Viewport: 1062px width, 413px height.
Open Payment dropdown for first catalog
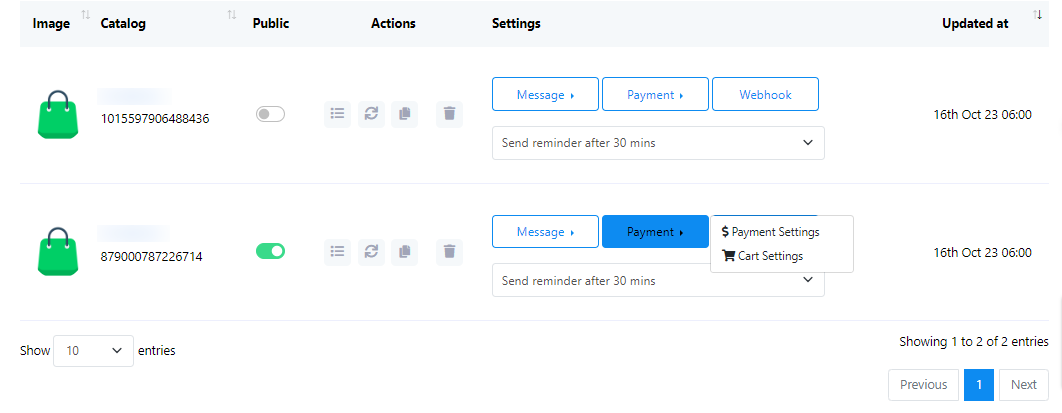point(655,95)
